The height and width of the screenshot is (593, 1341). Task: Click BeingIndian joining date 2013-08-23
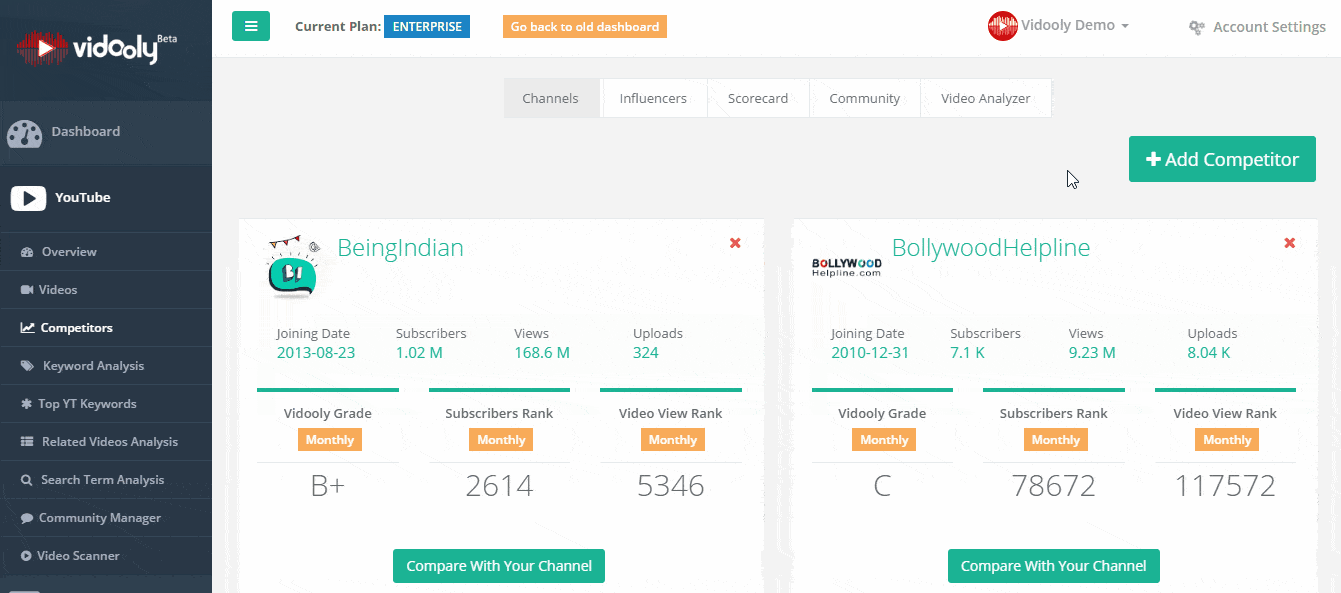(316, 353)
